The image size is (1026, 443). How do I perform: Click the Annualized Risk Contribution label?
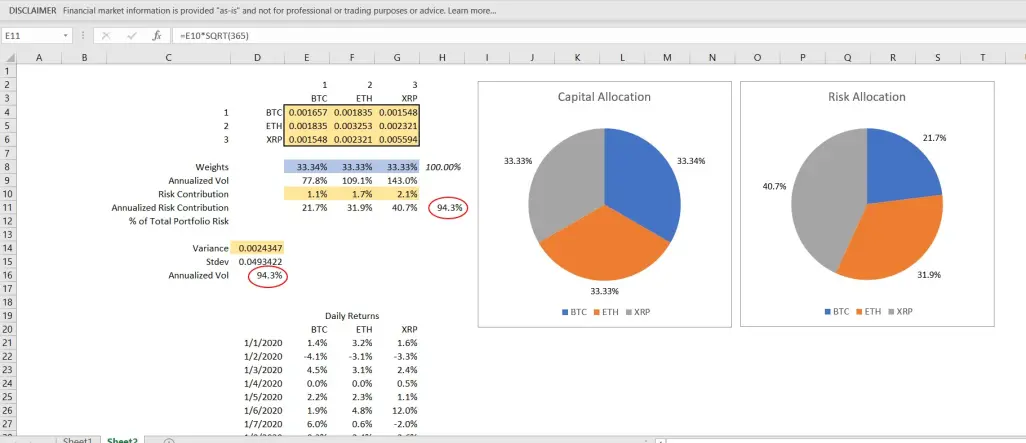tap(170, 208)
